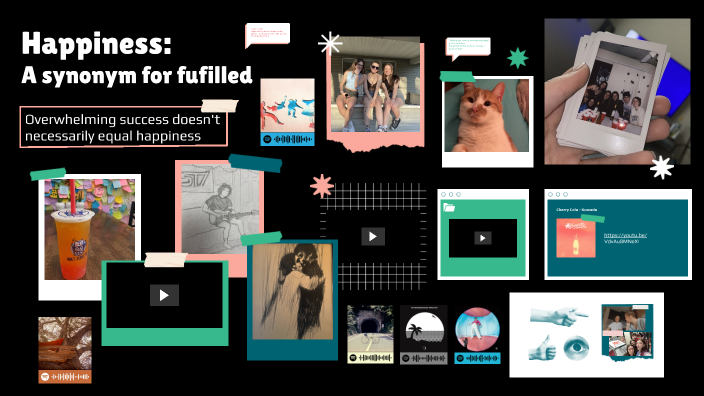This screenshot has width=704, height=396.
Task: Select the circular pink album cover
Action: 477,329
